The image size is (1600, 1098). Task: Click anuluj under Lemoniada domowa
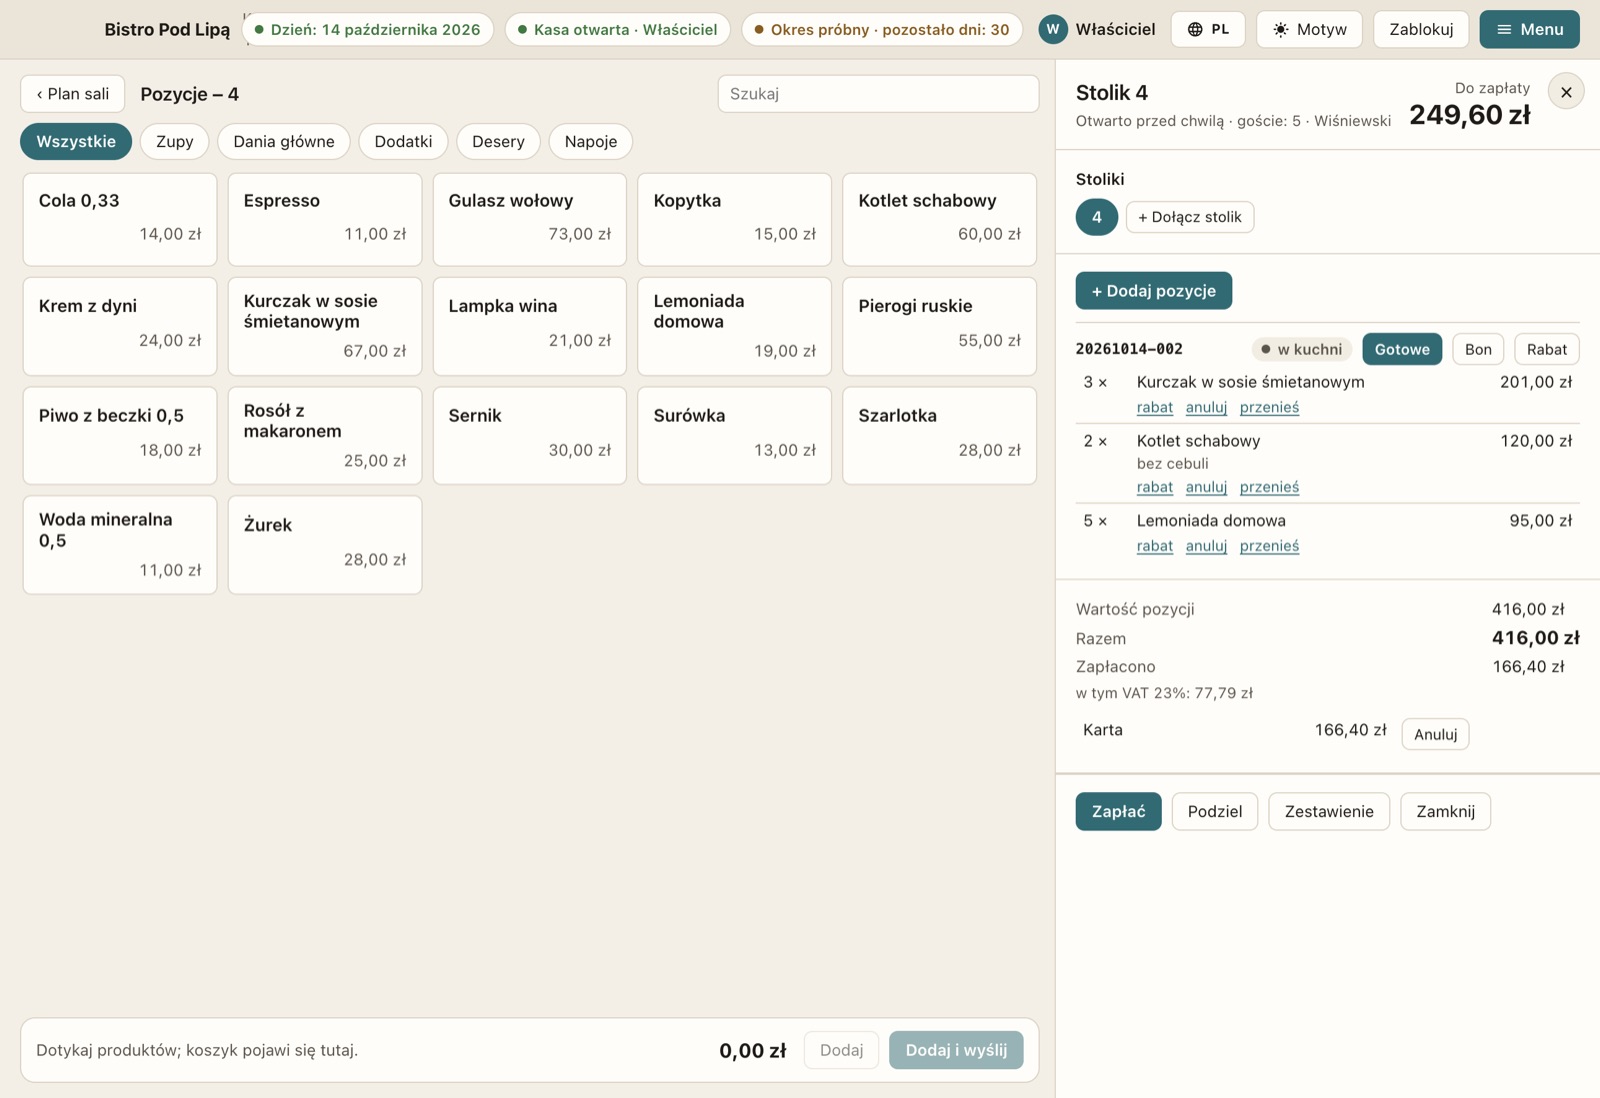tap(1206, 546)
